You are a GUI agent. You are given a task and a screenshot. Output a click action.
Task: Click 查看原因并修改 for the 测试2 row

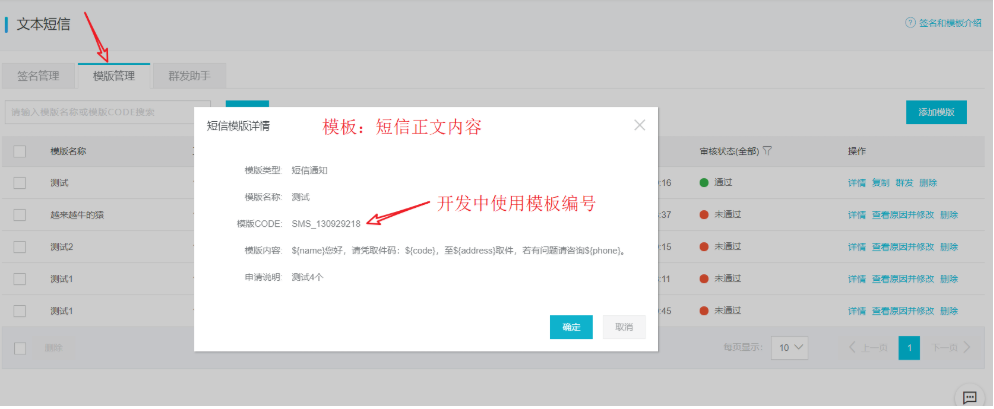pos(903,247)
